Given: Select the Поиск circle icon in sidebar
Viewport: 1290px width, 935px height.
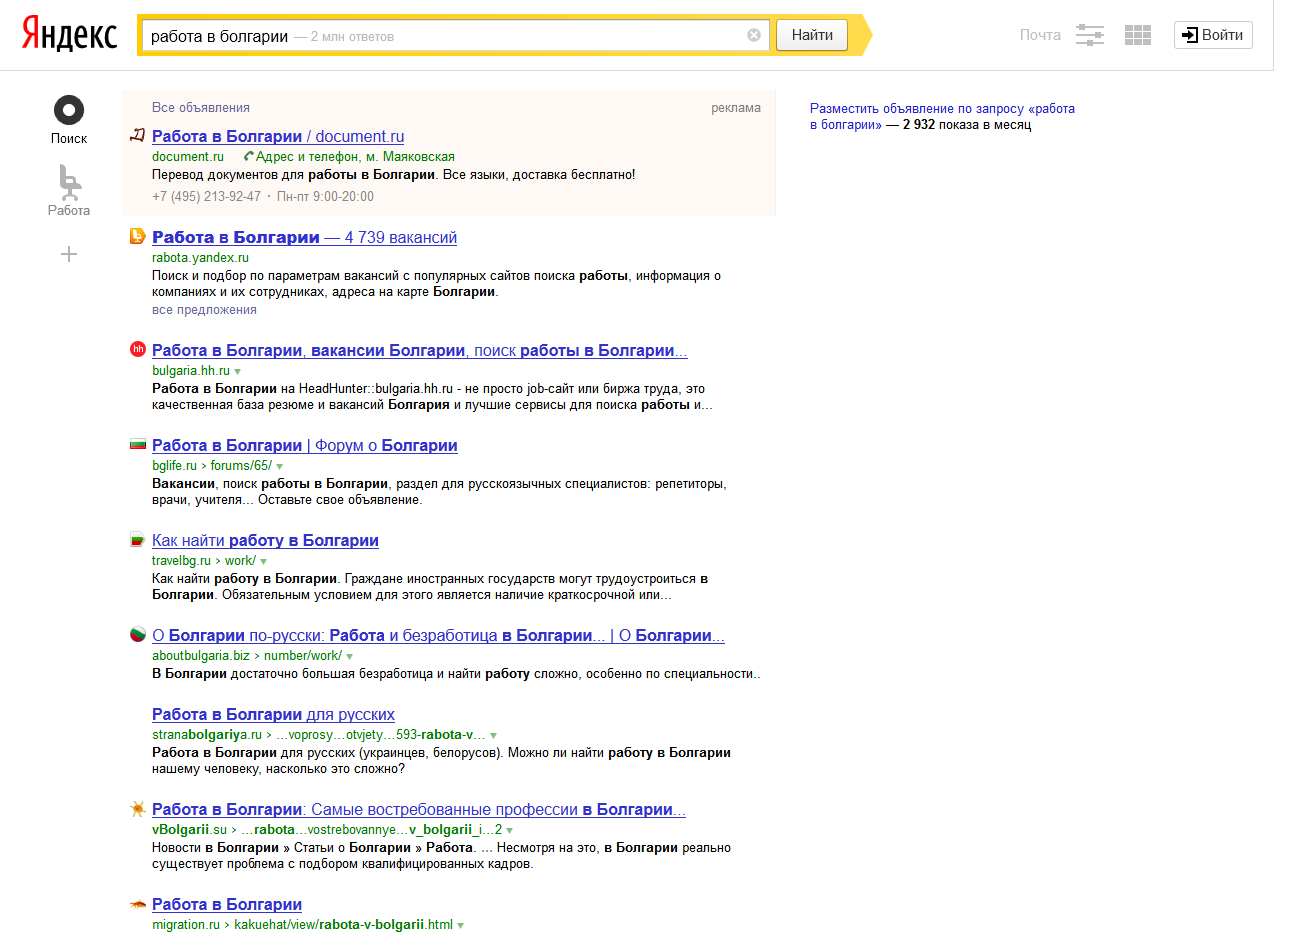Looking at the screenshot, I should pyautogui.click(x=69, y=110).
